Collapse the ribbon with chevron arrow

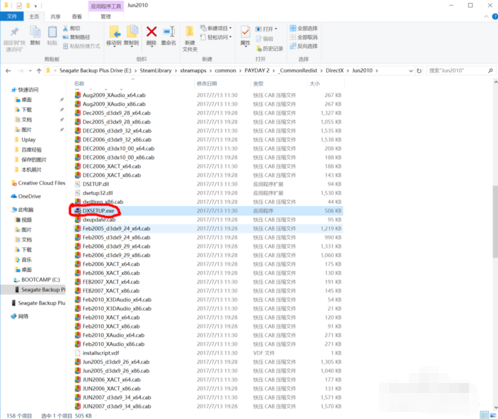click(x=486, y=16)
